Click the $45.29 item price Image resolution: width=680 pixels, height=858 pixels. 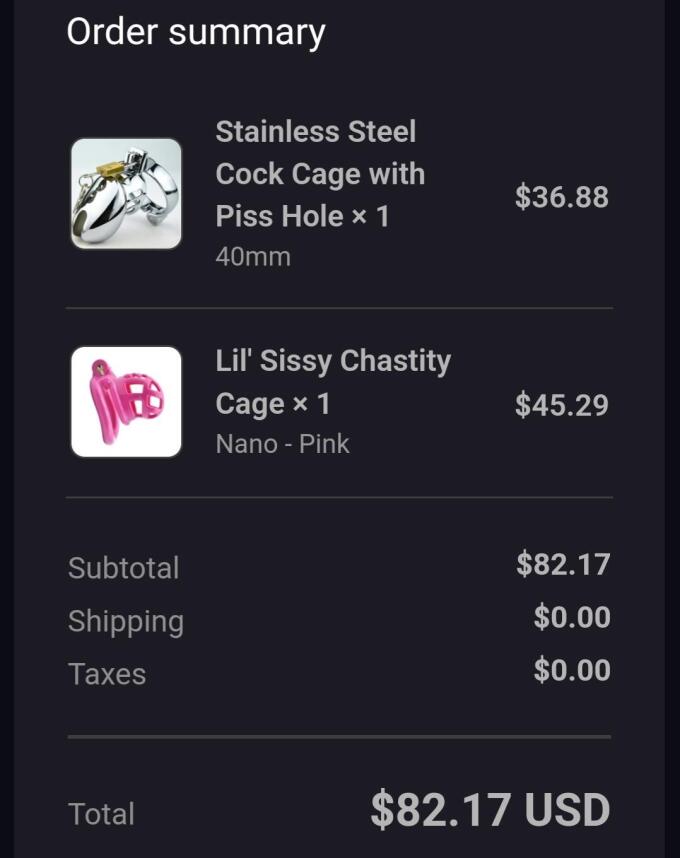click(561, 405)
